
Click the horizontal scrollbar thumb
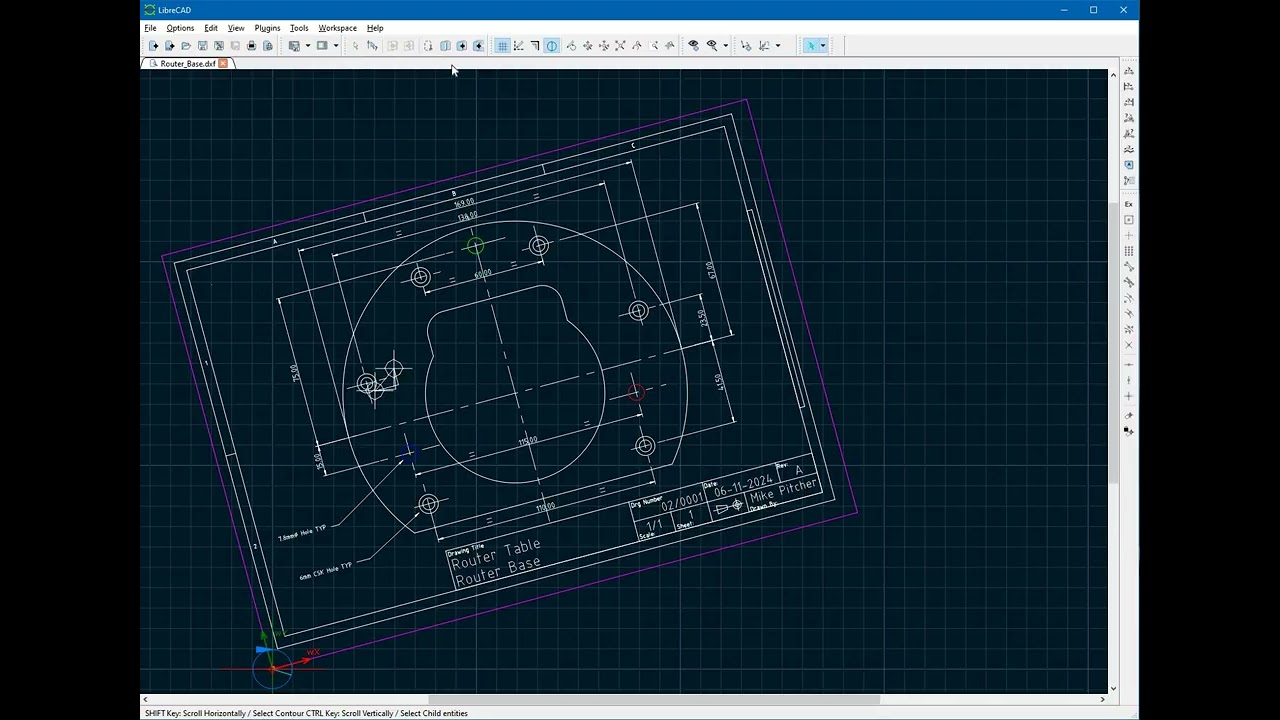click(x=654, y=699)
